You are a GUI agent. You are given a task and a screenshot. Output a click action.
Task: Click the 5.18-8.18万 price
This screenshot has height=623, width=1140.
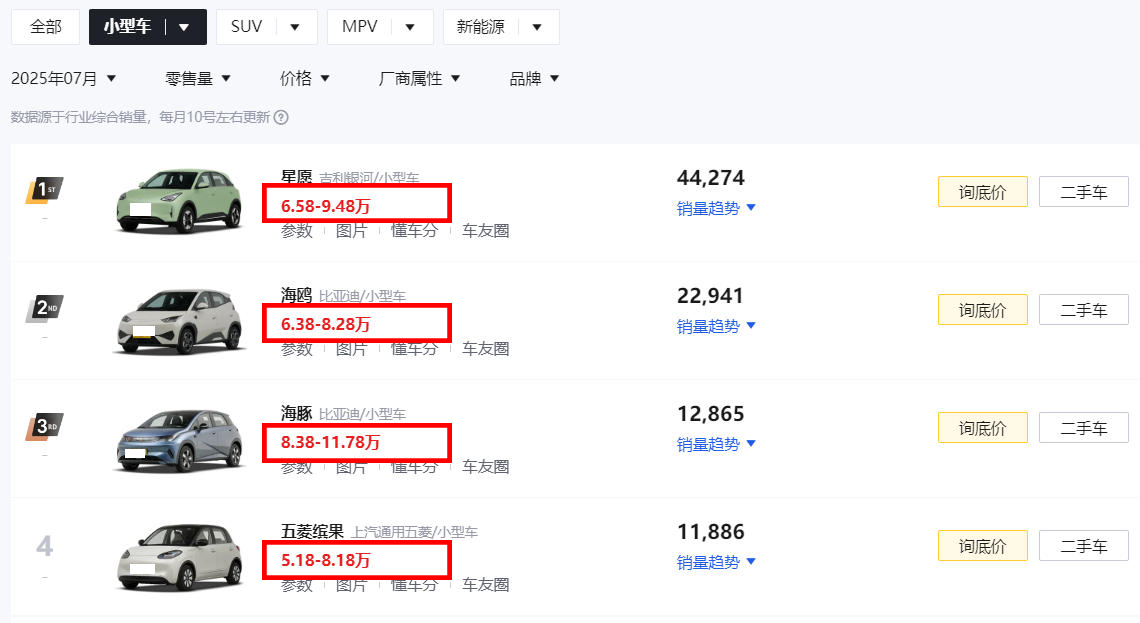pos(326,560)
